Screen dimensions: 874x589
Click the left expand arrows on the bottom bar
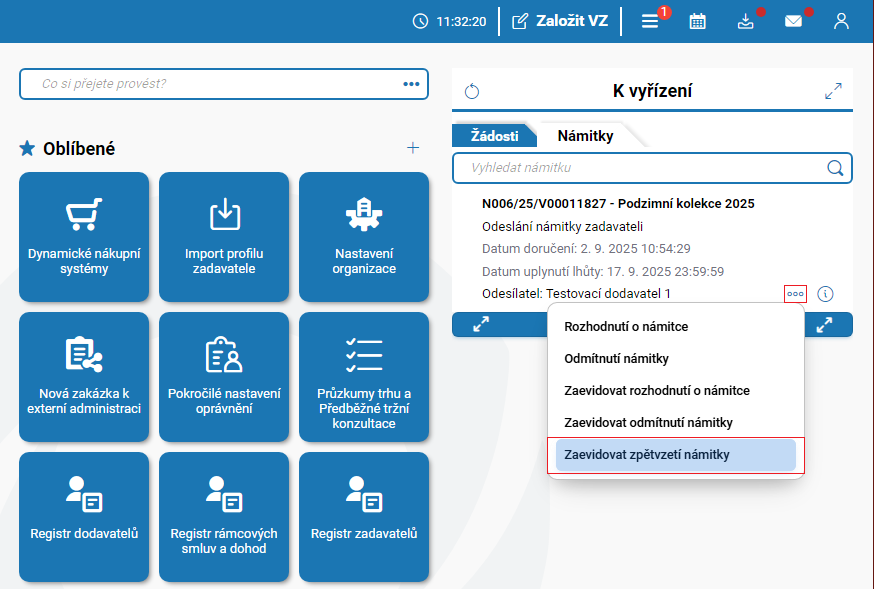click(x=481, y=324)
